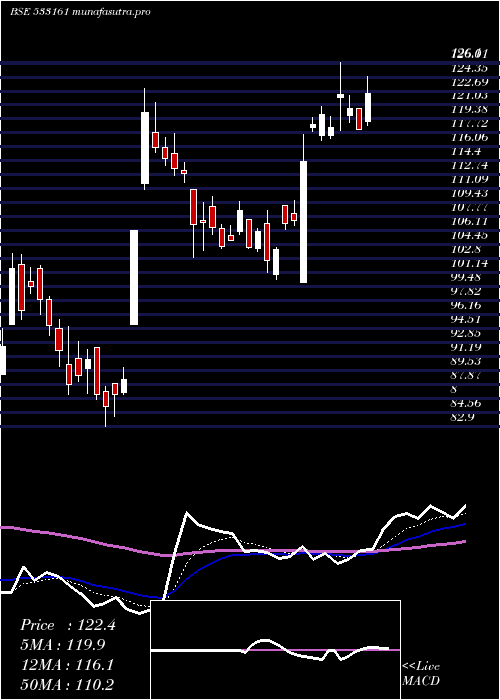The width and height of the screenshot is (500, 700).
Task: Click the 89.53 price axis label
Action: coord(466,361)
